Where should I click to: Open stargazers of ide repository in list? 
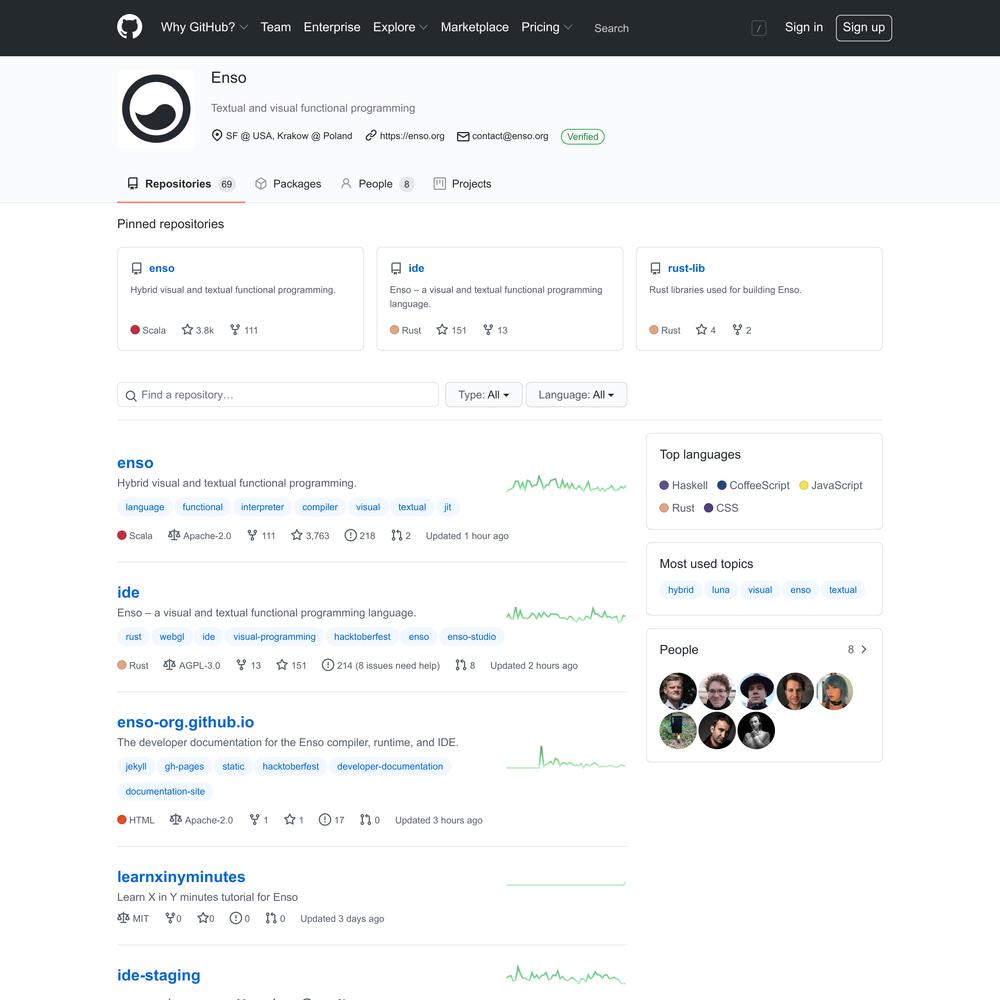click(291, 665)
